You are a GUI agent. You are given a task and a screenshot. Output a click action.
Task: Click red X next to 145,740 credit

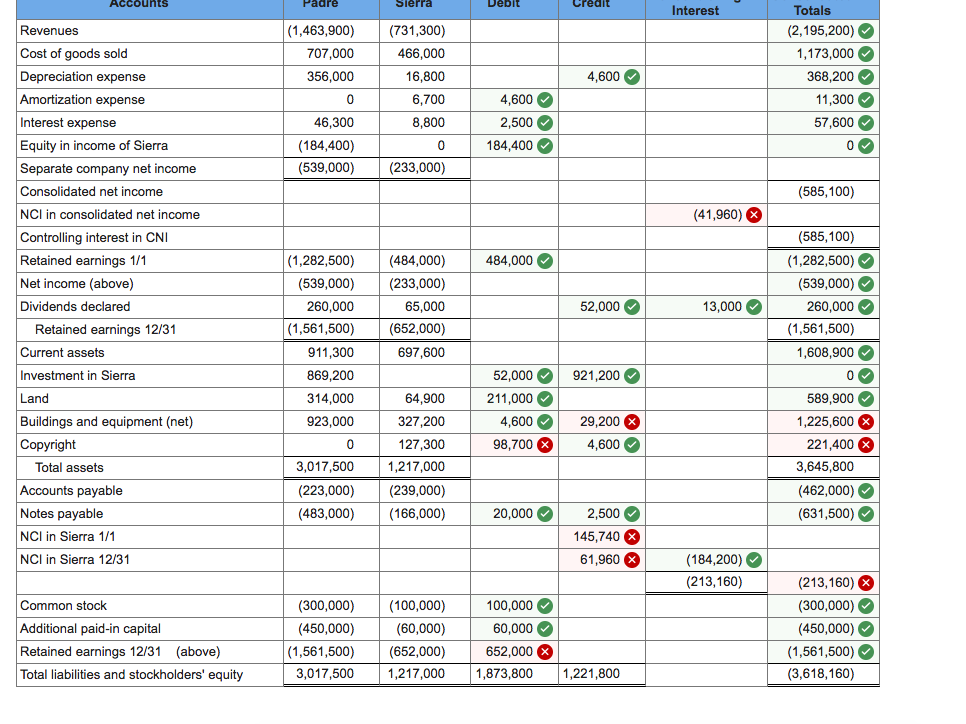pos(631,537)
